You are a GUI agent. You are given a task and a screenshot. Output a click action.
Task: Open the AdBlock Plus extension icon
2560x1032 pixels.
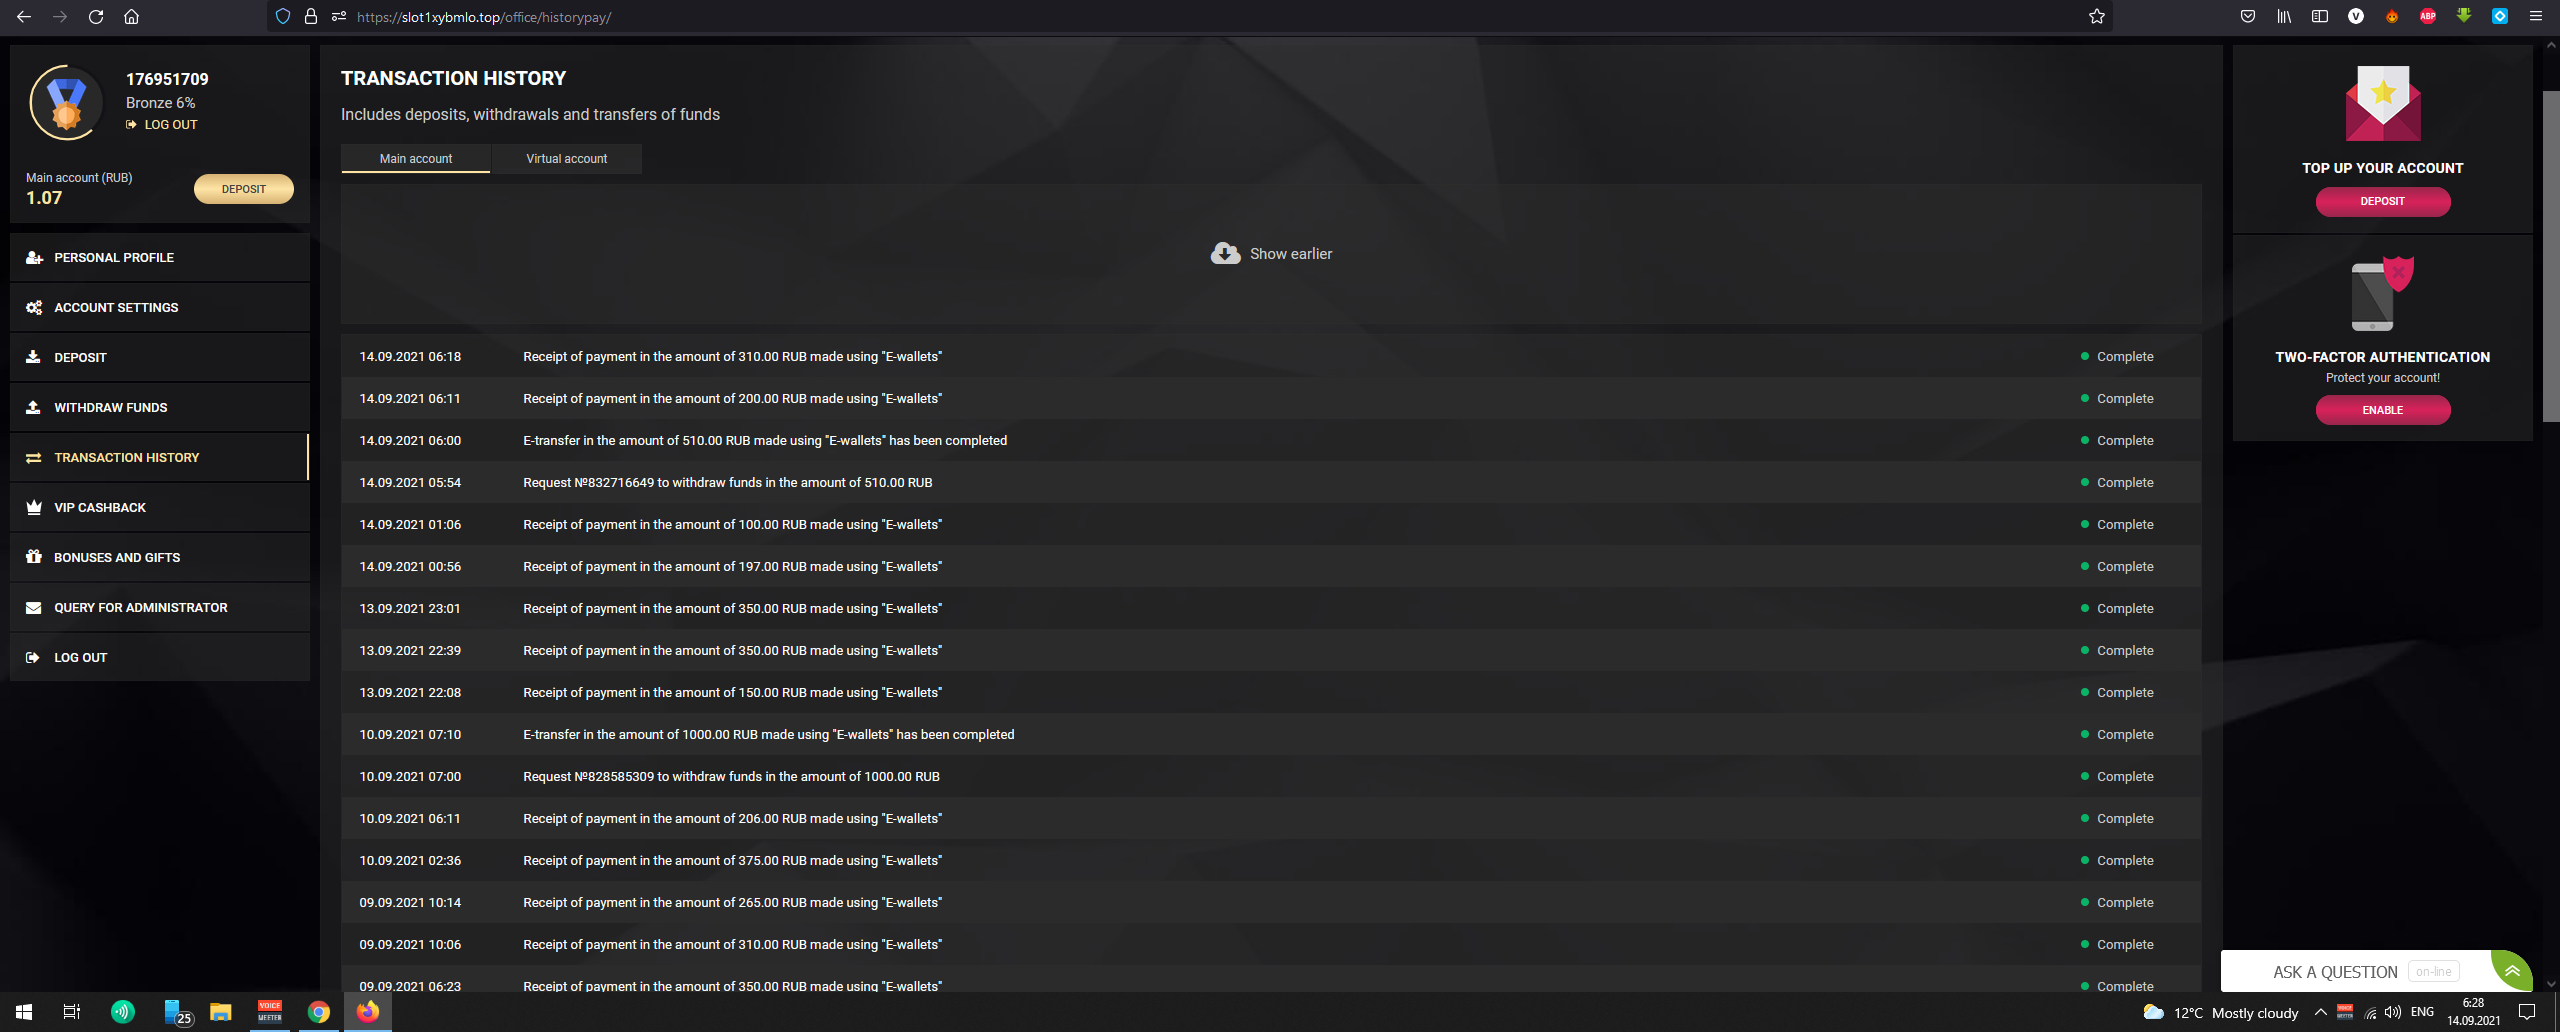(2427, 16)
